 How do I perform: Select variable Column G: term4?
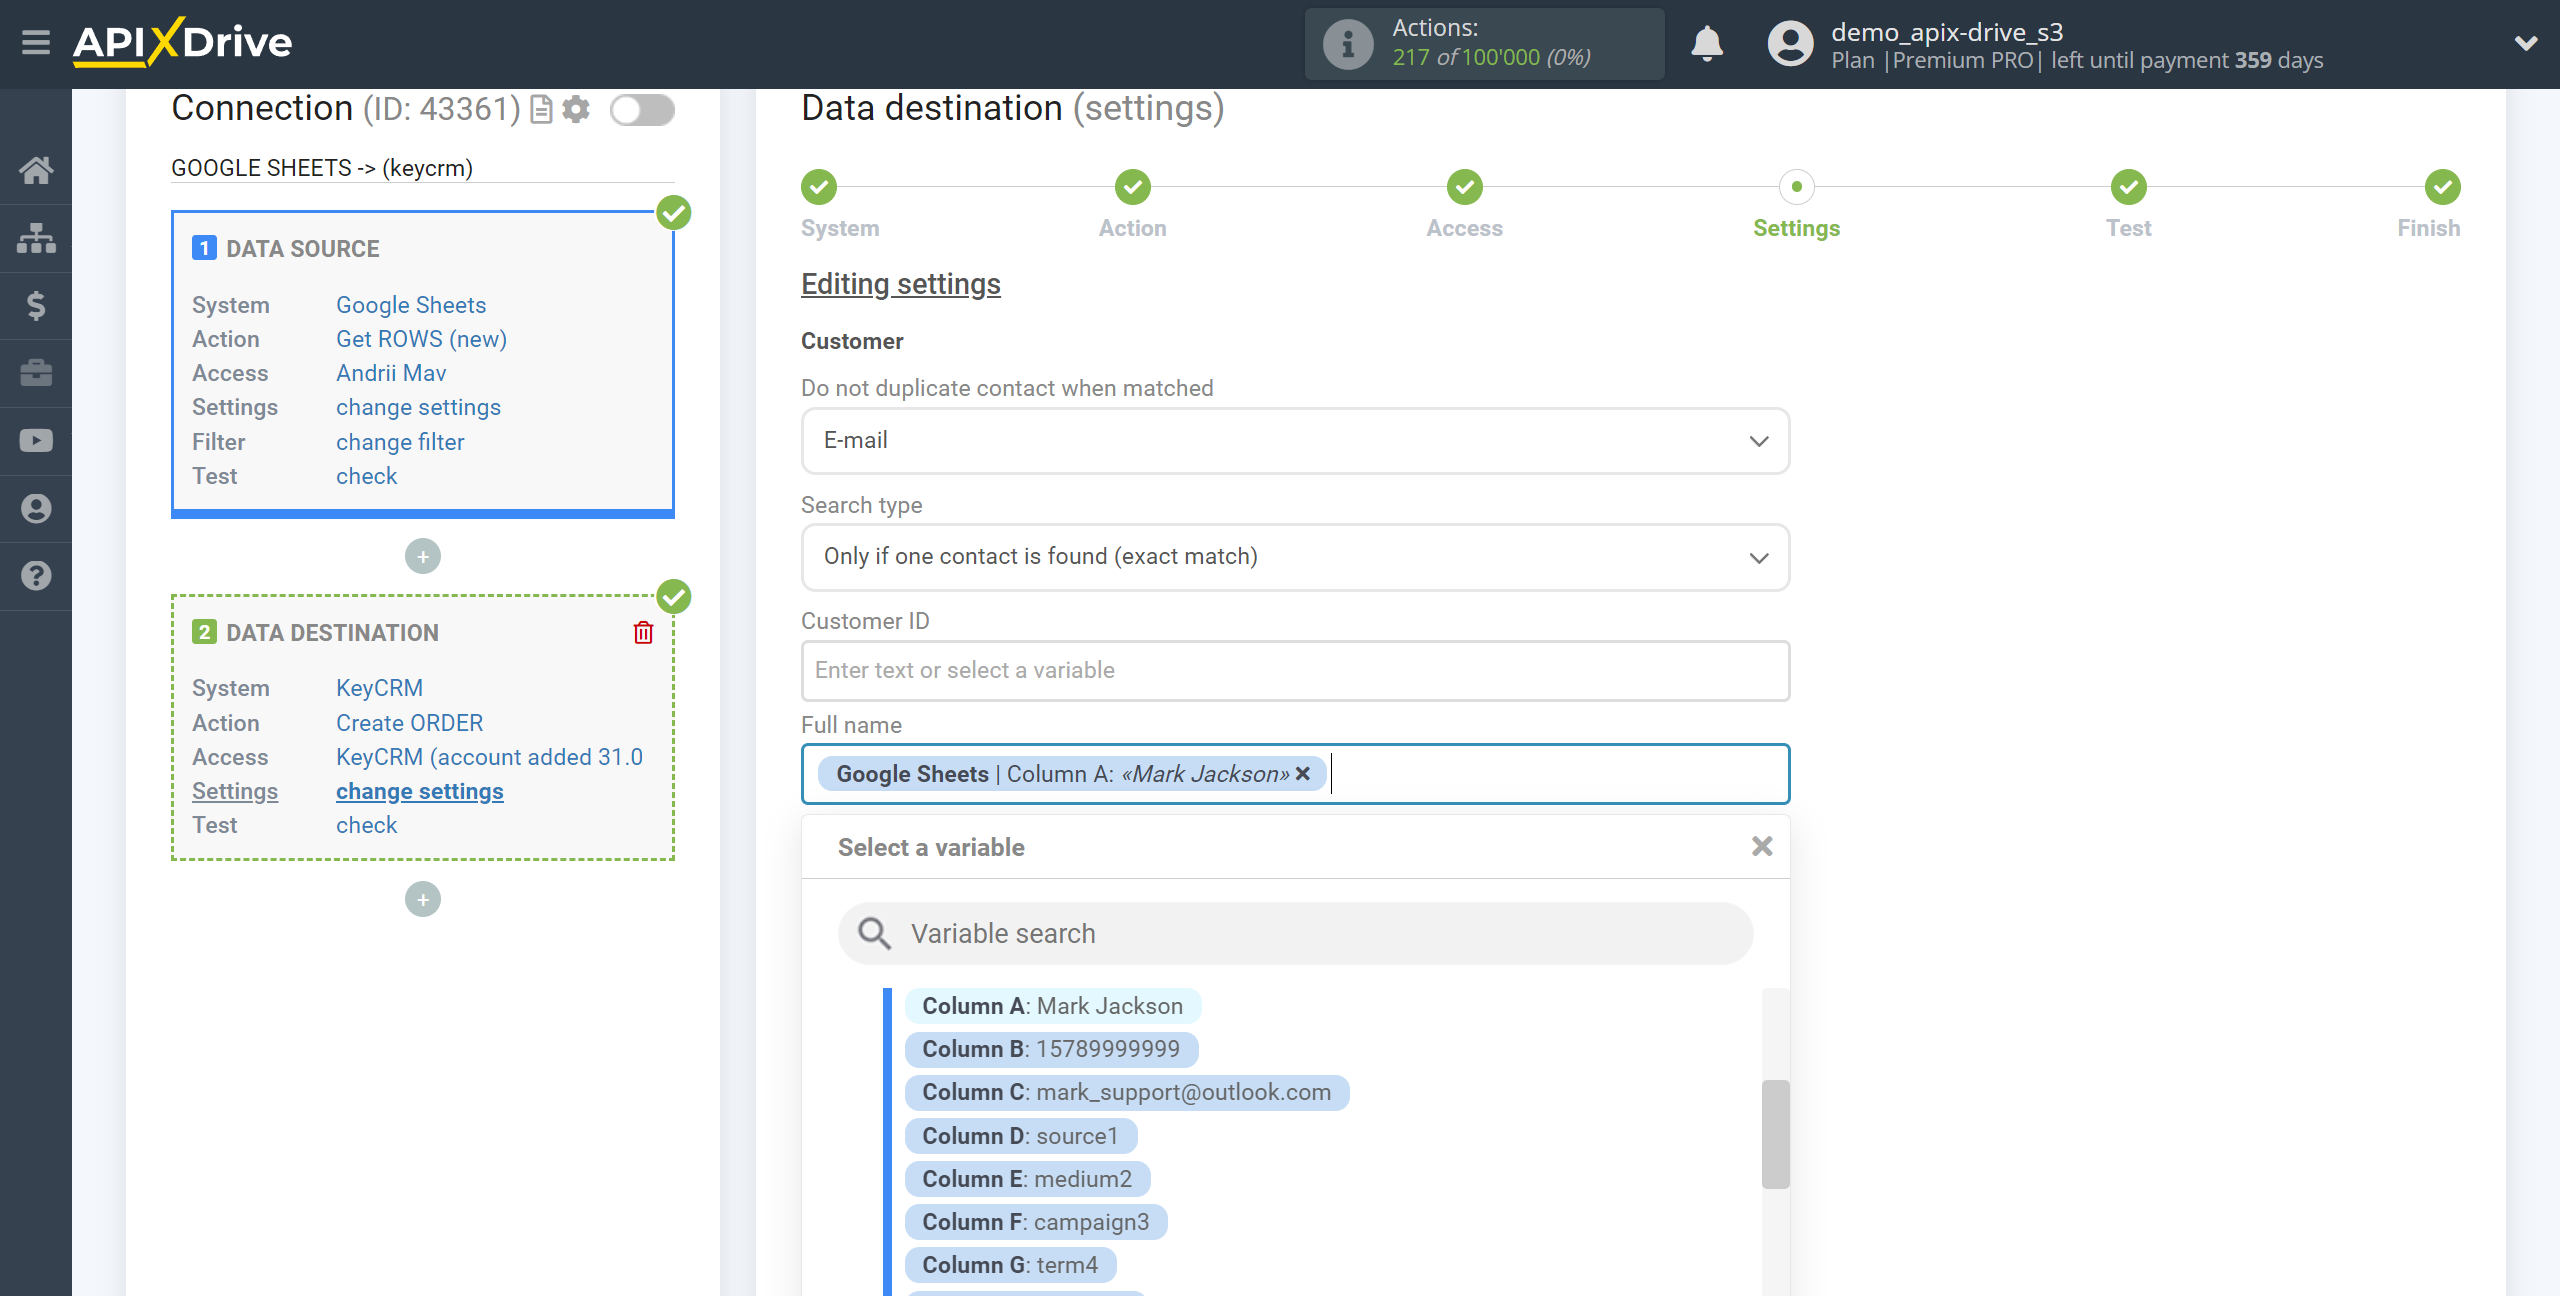tap(1010, 1265)
